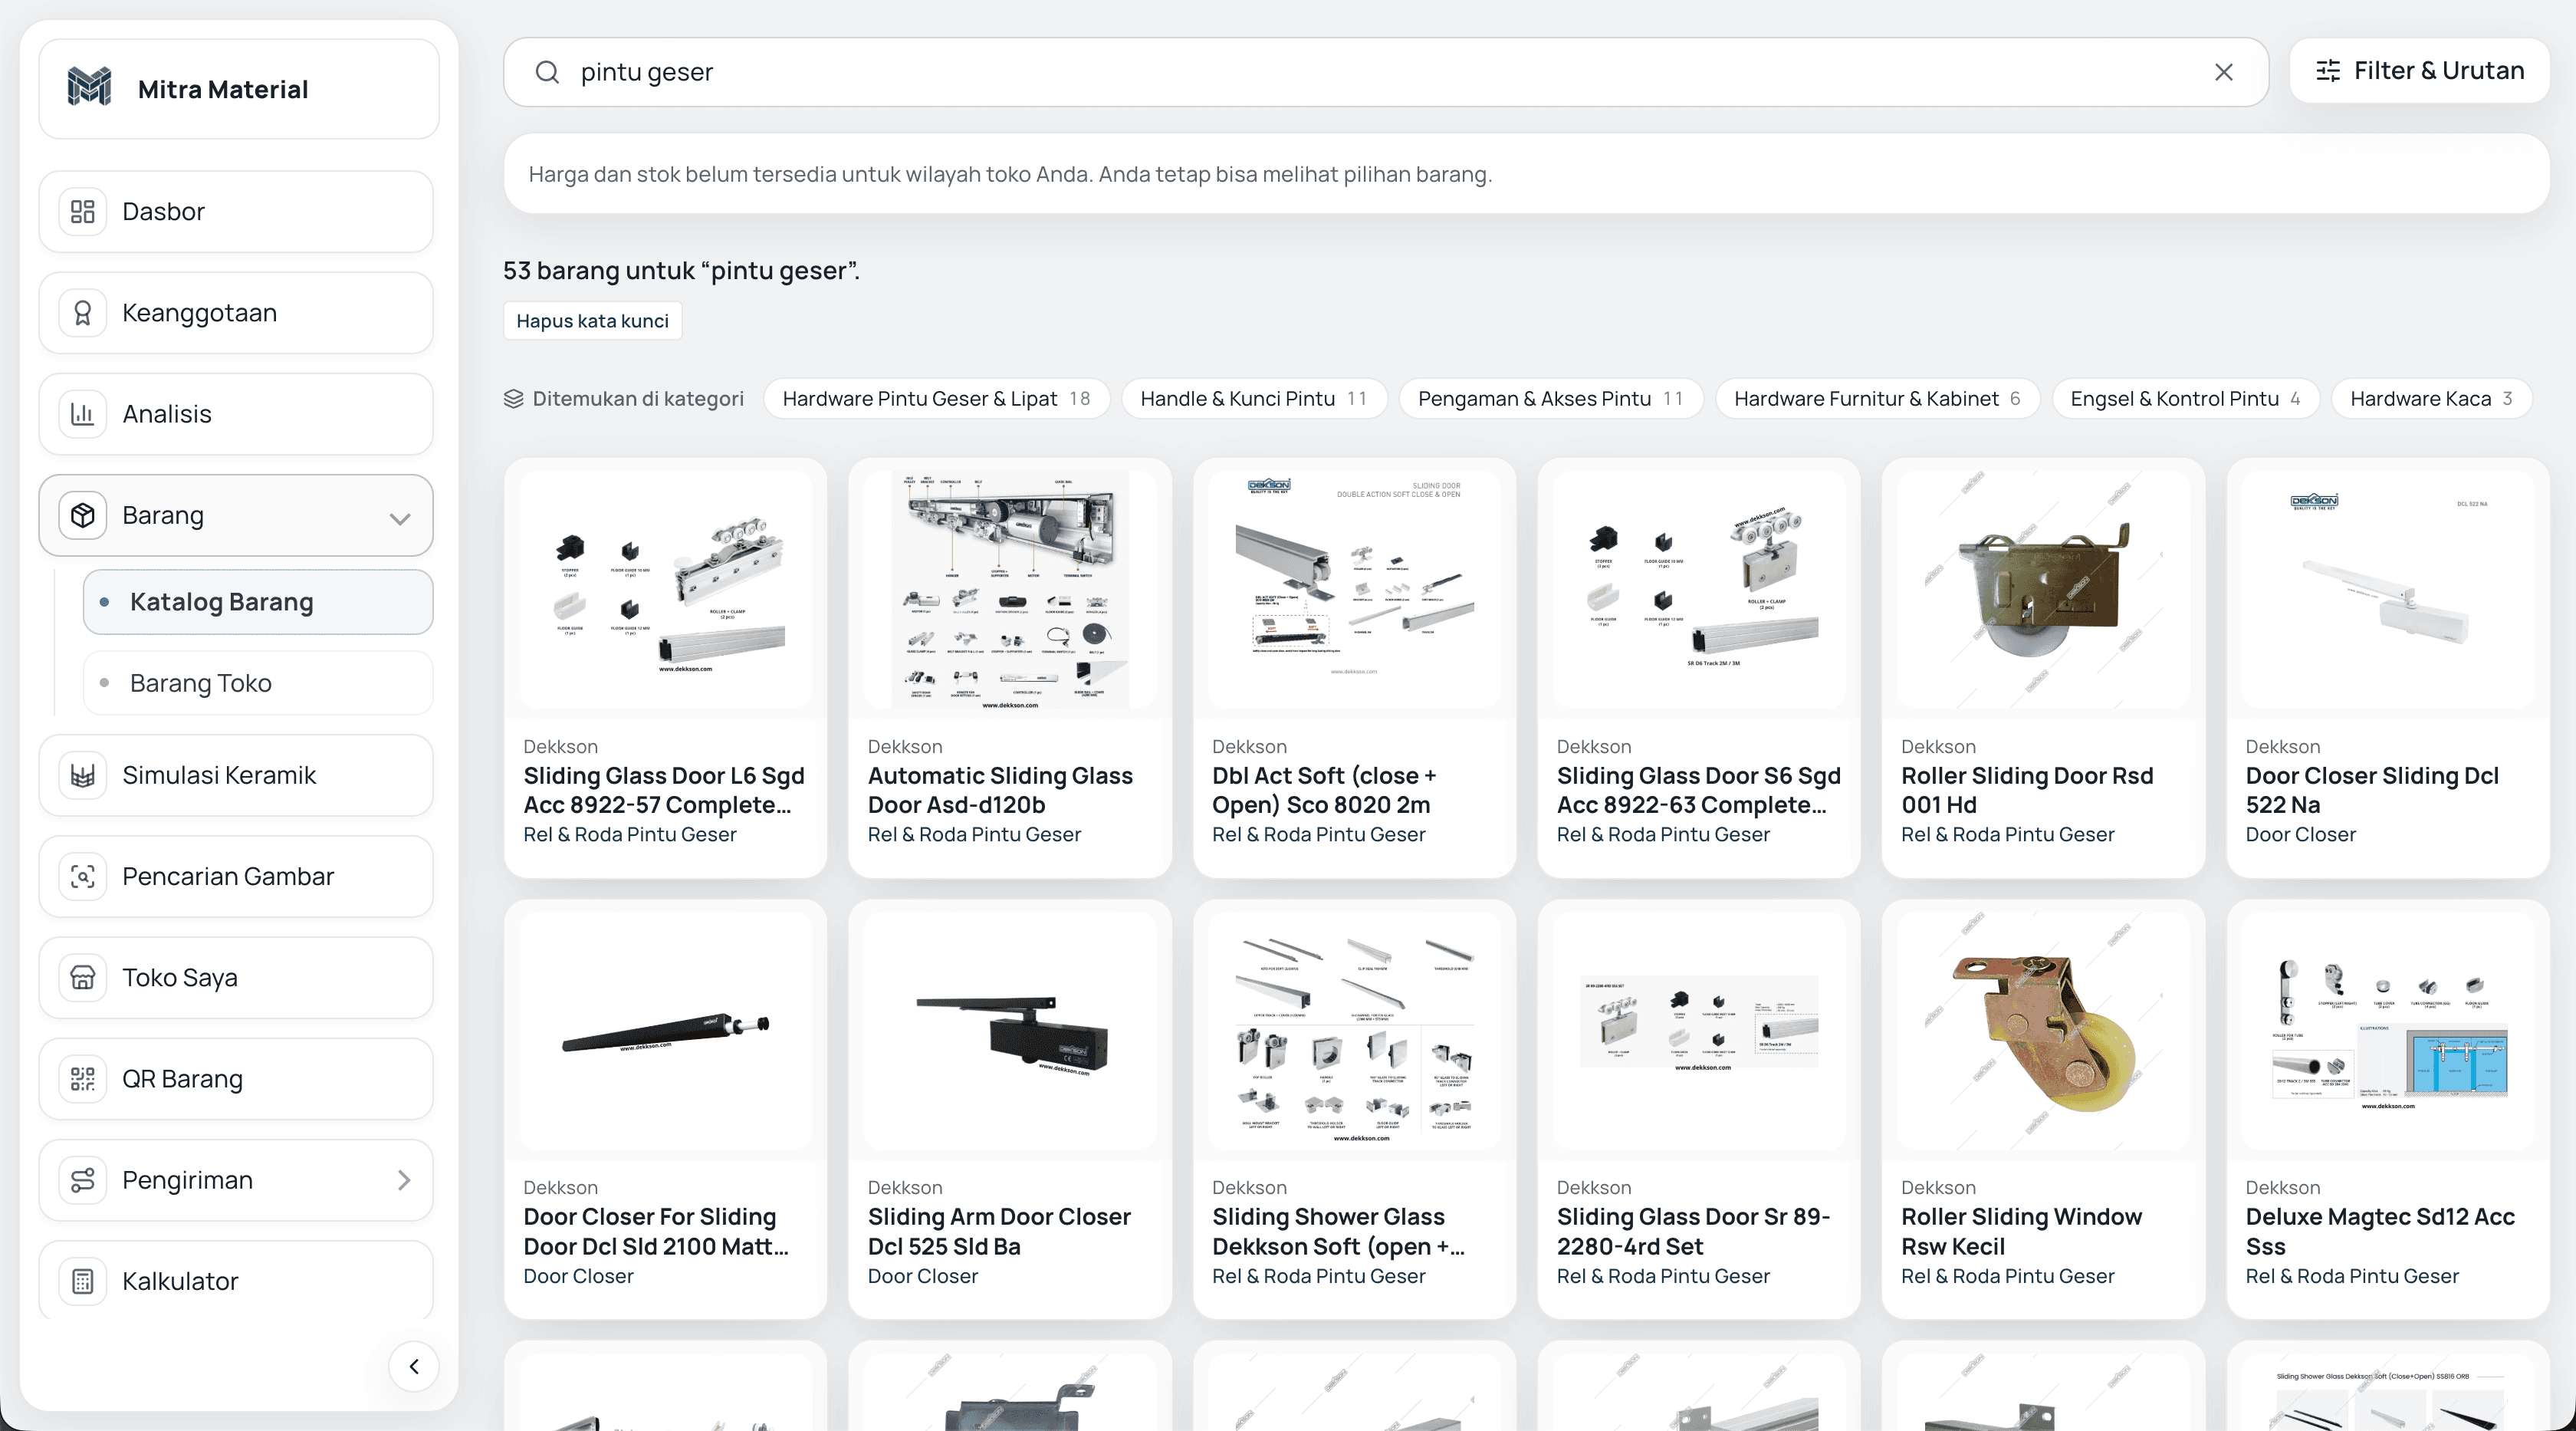
Task: Click the Kalkulator icon
Action: click(83, 1281)
